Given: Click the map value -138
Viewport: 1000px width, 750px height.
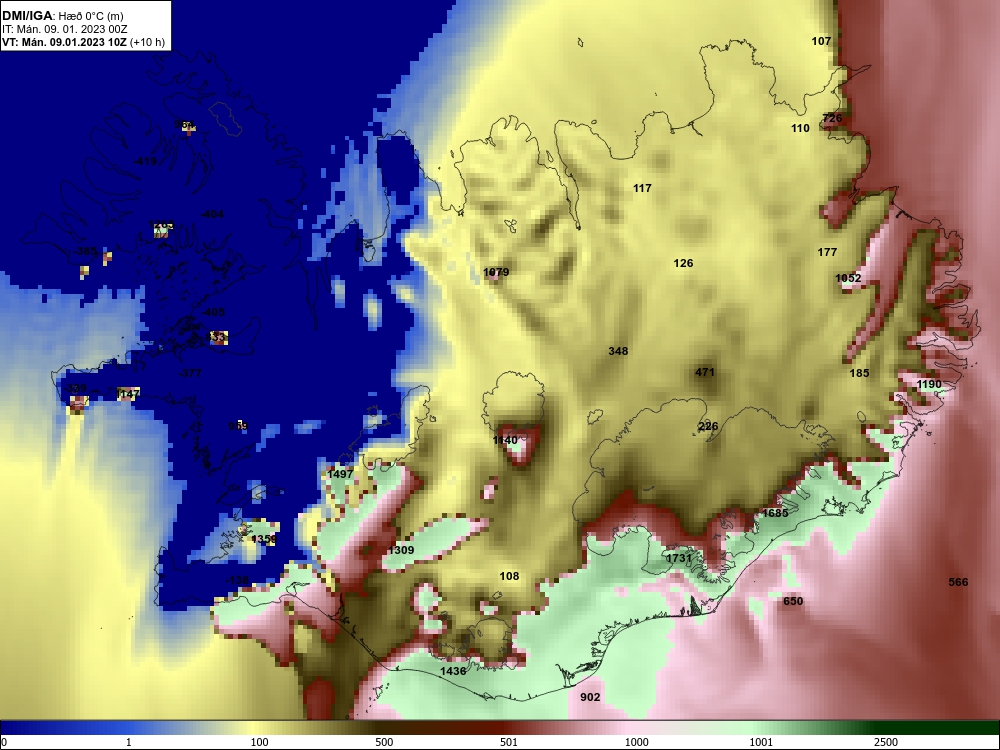Looking at the screenshot, I should tap(237, 580).
